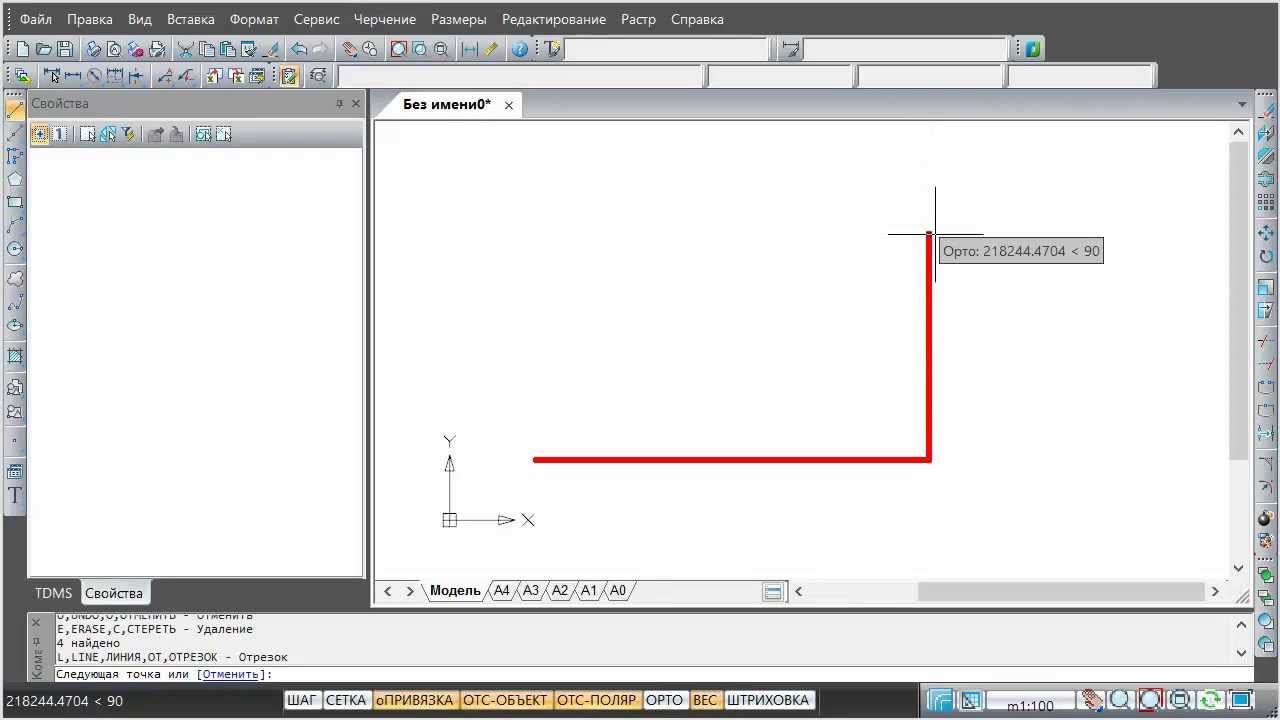Click coordinates readout 218244.4704 < 90
Viewport: 1280px width, 720px height.
pyautogui.click(x=64, y=701)
